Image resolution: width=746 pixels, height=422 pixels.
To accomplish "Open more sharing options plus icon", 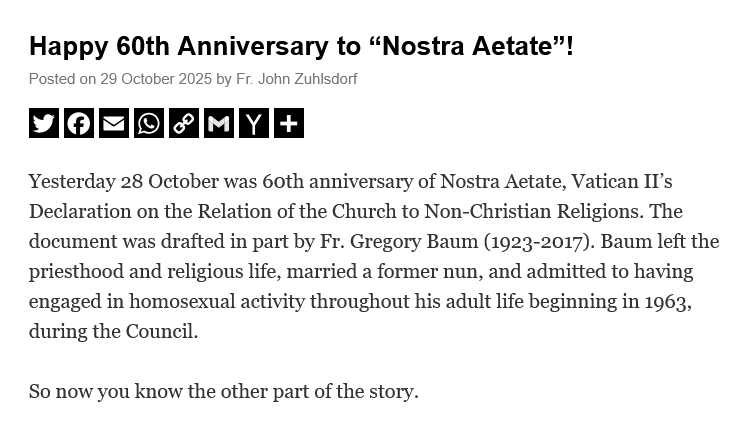I will [288, 123].
